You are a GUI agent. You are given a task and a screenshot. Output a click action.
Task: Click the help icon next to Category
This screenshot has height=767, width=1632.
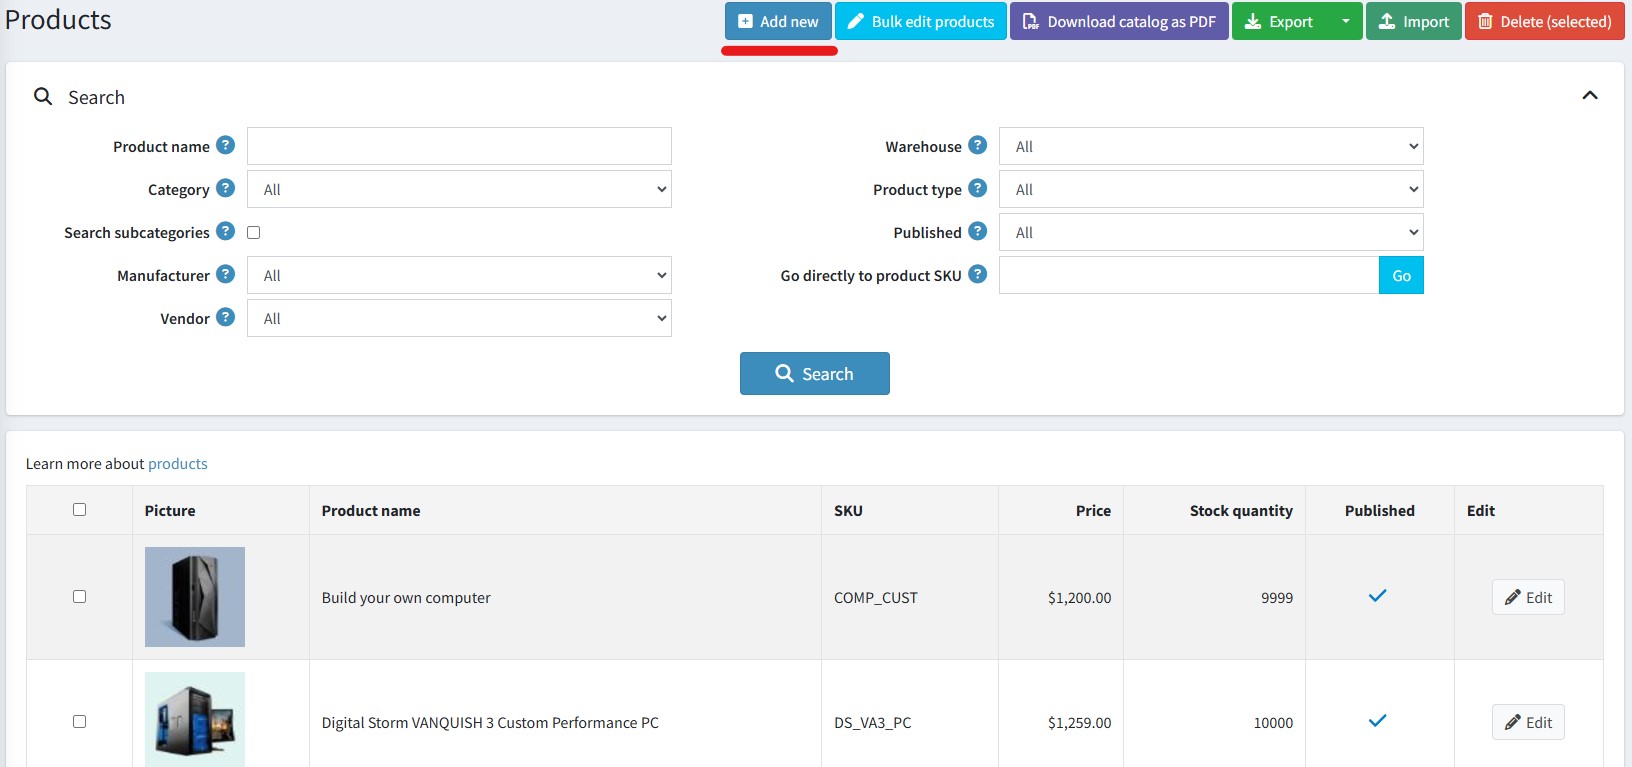[226, 189]
